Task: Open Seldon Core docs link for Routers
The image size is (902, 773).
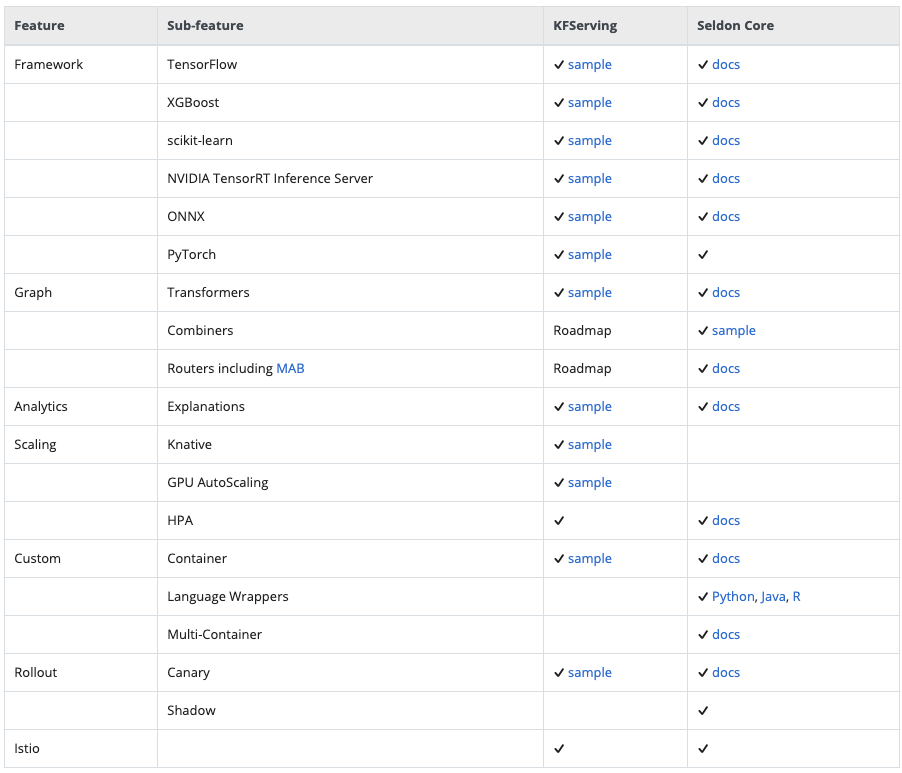Action: [726, 368]
